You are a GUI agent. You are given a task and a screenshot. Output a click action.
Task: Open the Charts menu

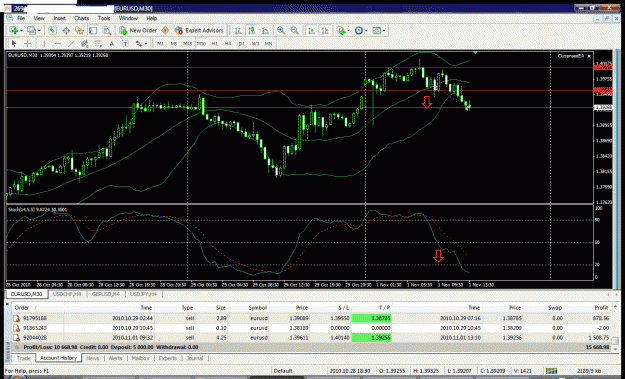(81, 18)
